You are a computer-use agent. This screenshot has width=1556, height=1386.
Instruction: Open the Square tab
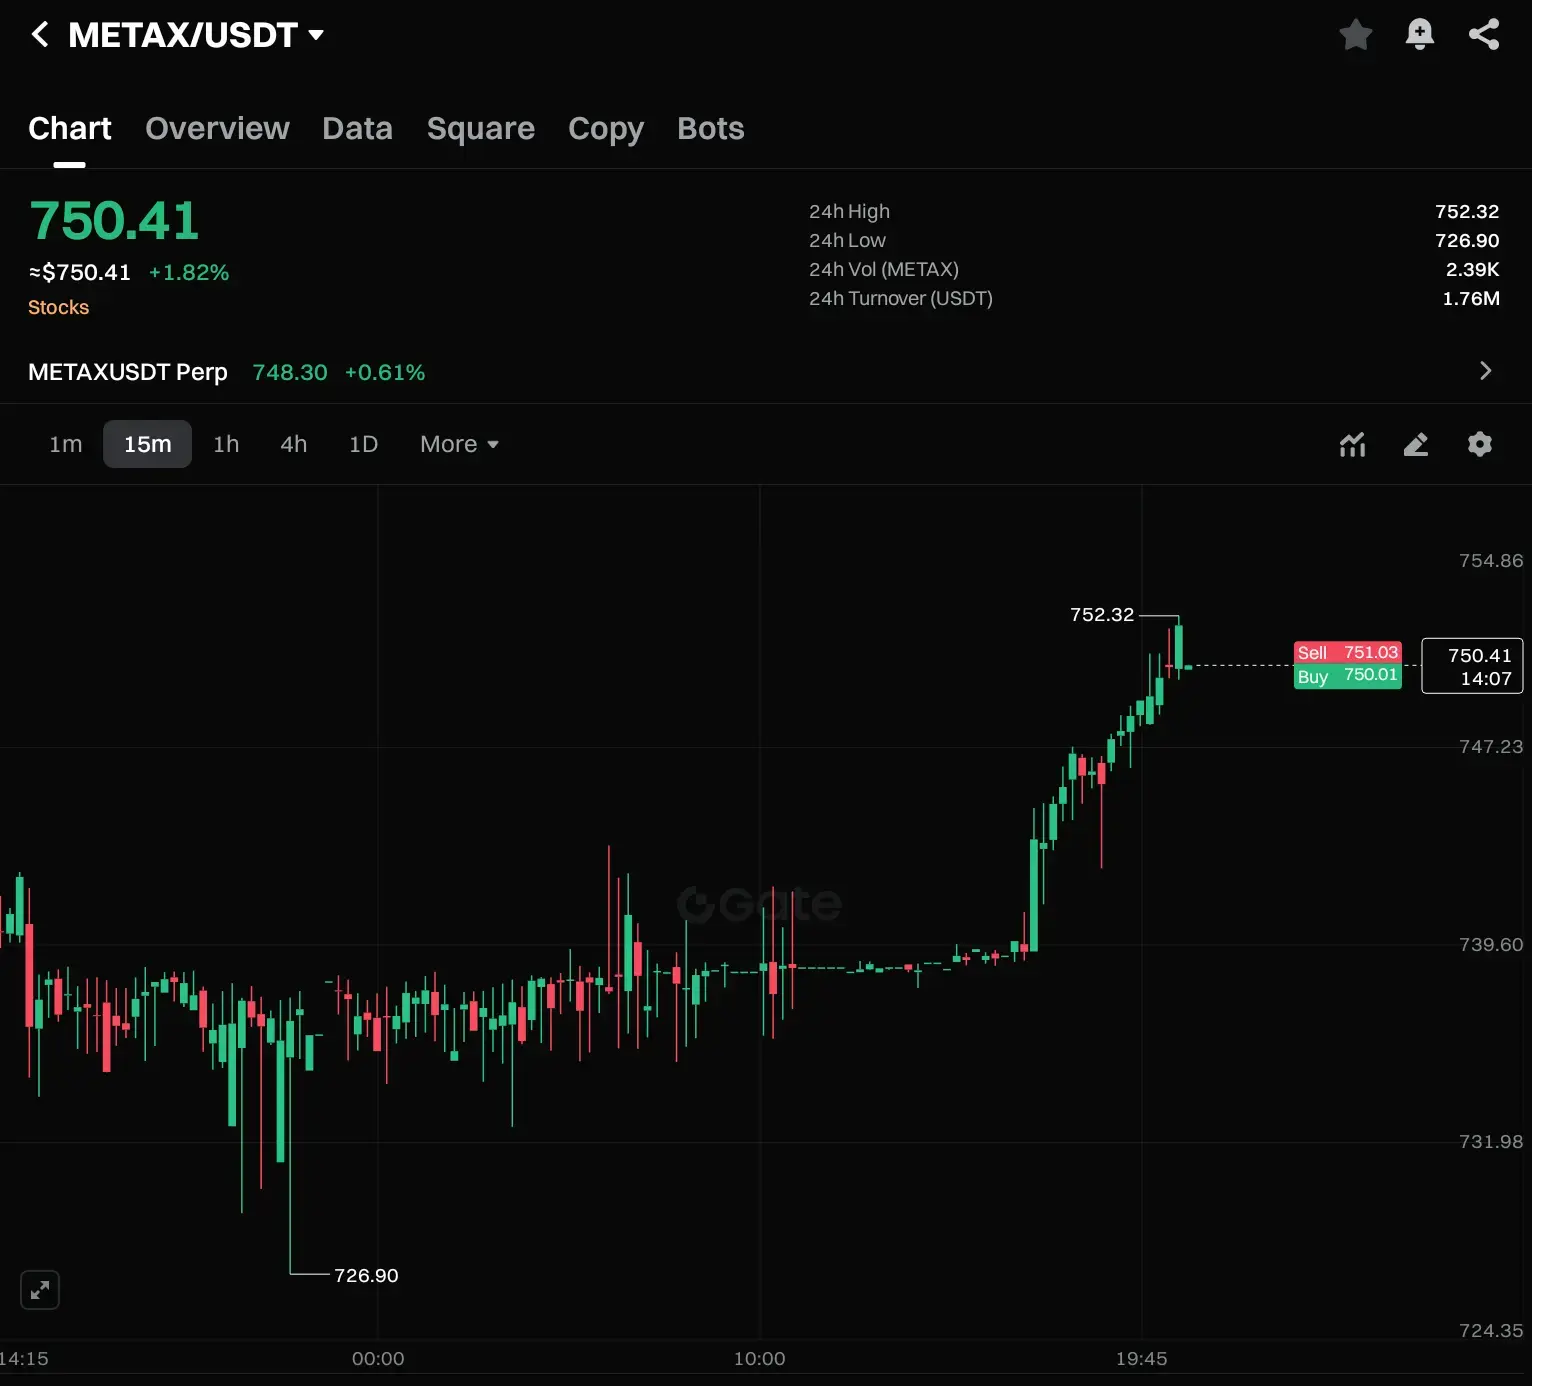pos(481,129)
